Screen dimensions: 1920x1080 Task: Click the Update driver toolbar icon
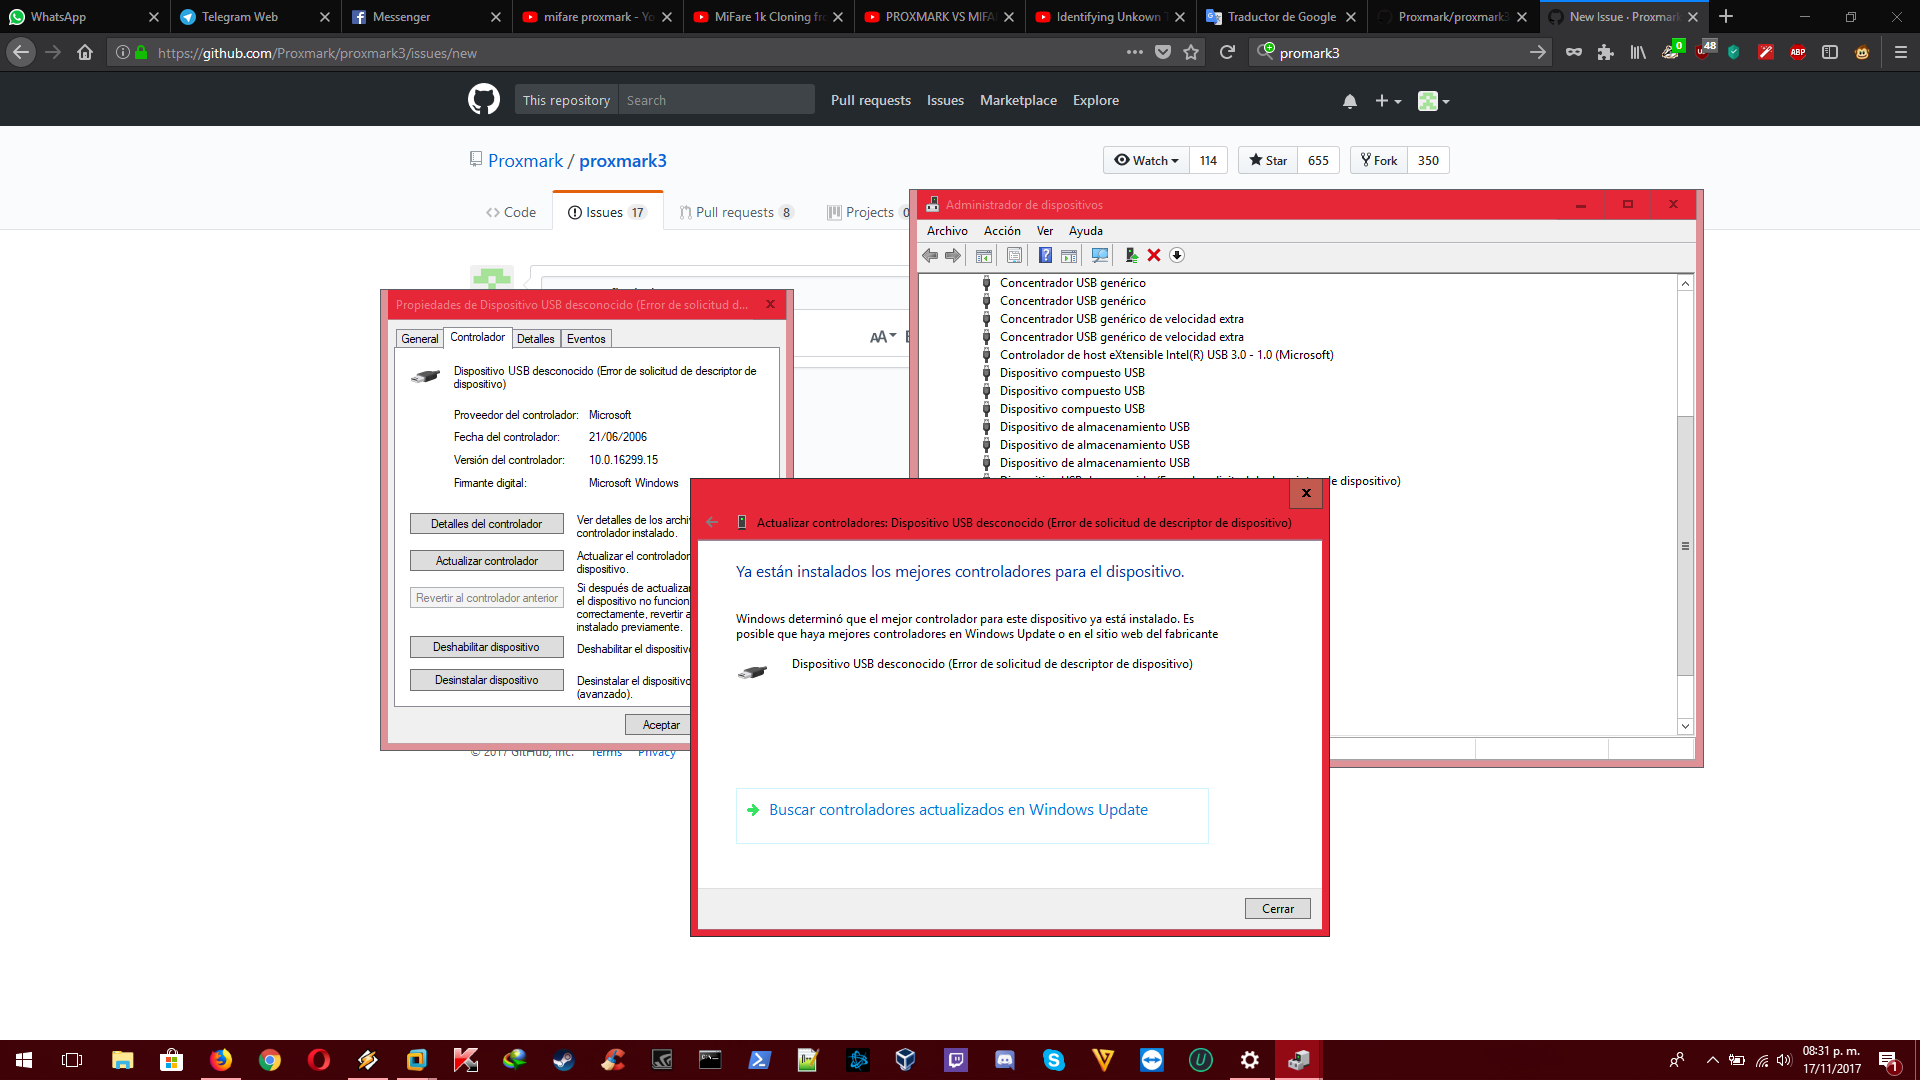click(1131, 255)
